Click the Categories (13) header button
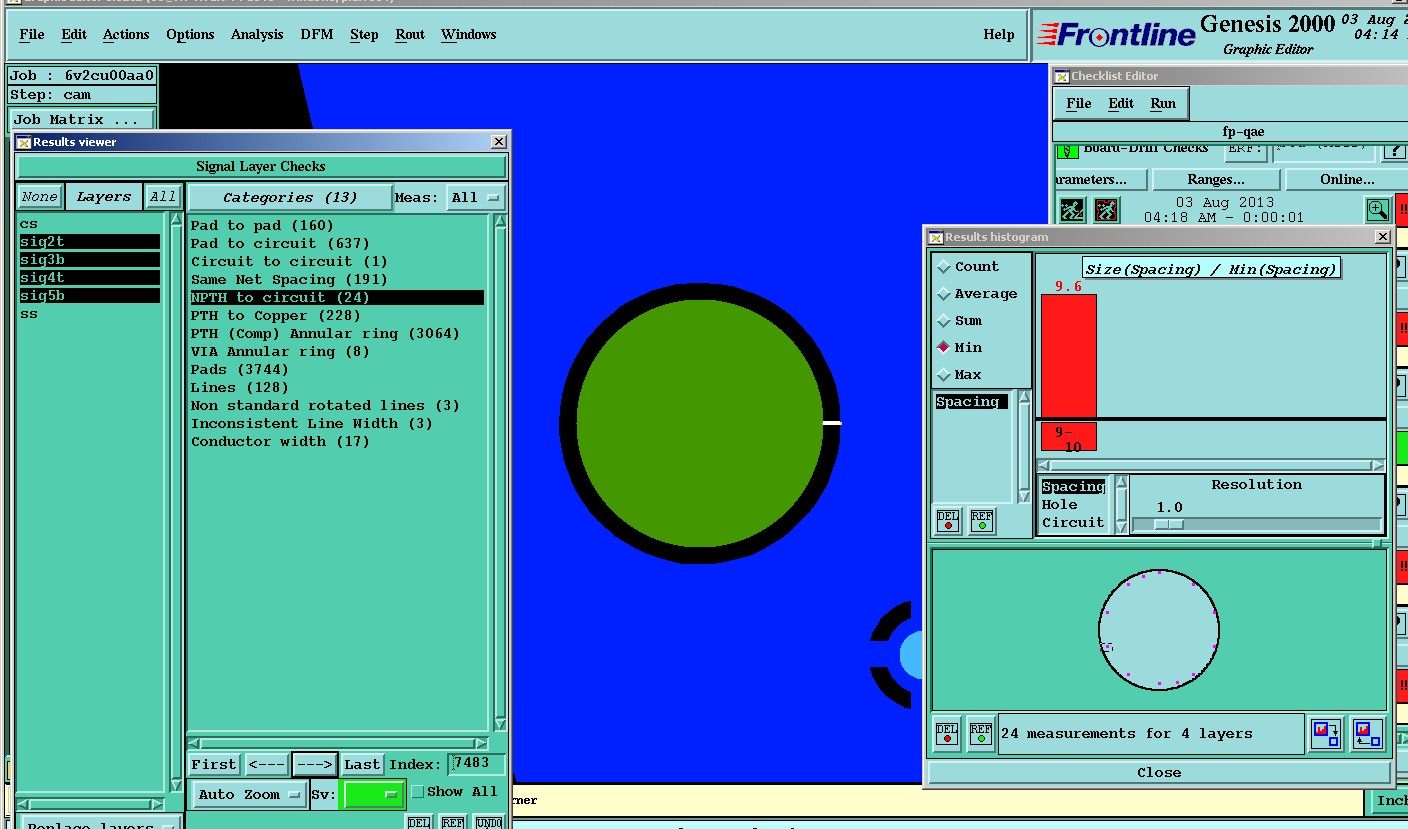Image resolution: width=1408 pixels, height=829 pixels. click(290, 198)
